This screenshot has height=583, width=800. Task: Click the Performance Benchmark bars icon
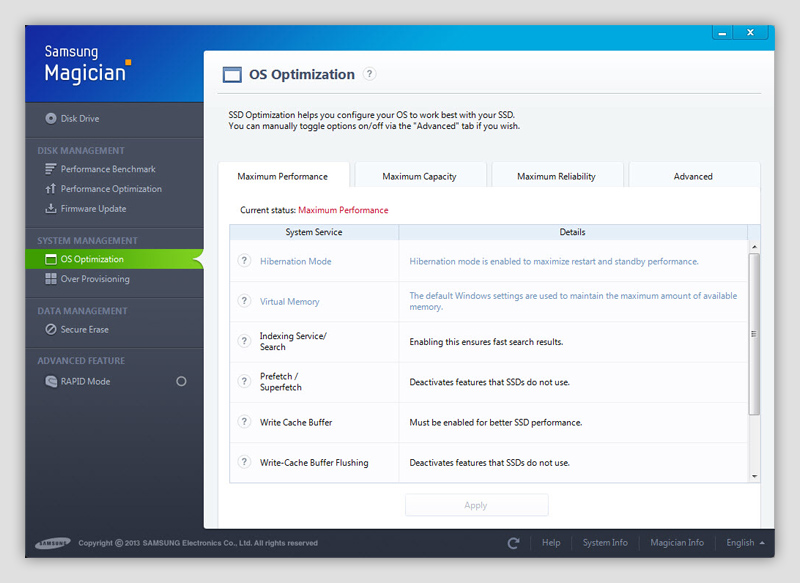click(x=51, y=169)
